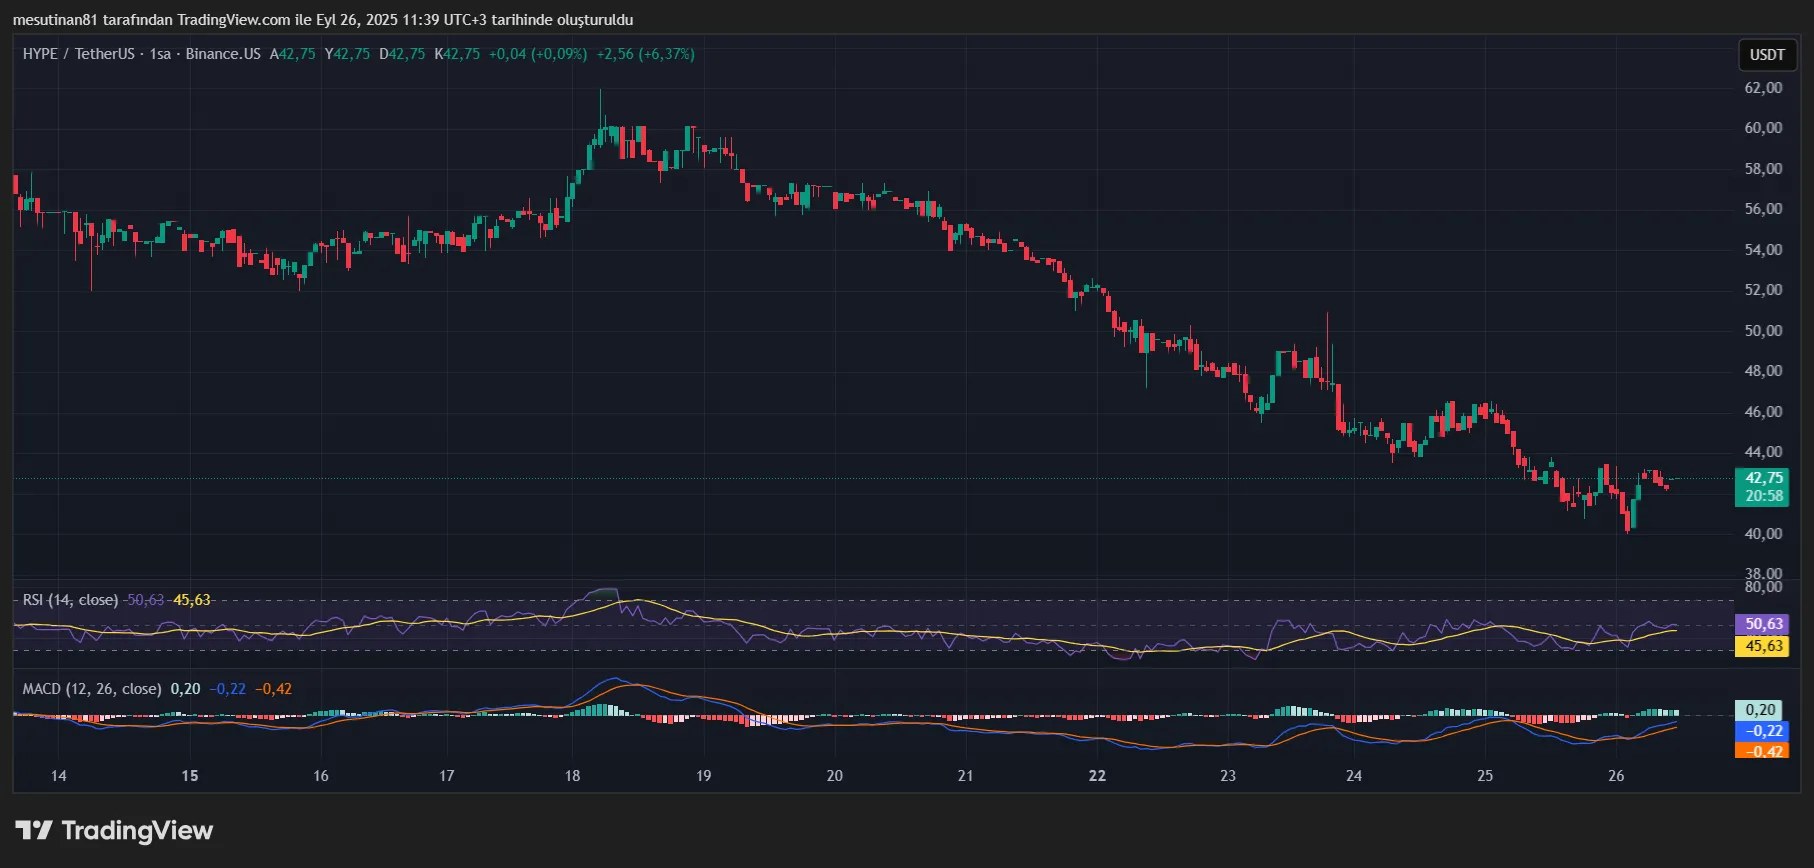Screen dimensions: 1814x868
Task: Click the RSI legend value 45,63
Action: point(192,600)
